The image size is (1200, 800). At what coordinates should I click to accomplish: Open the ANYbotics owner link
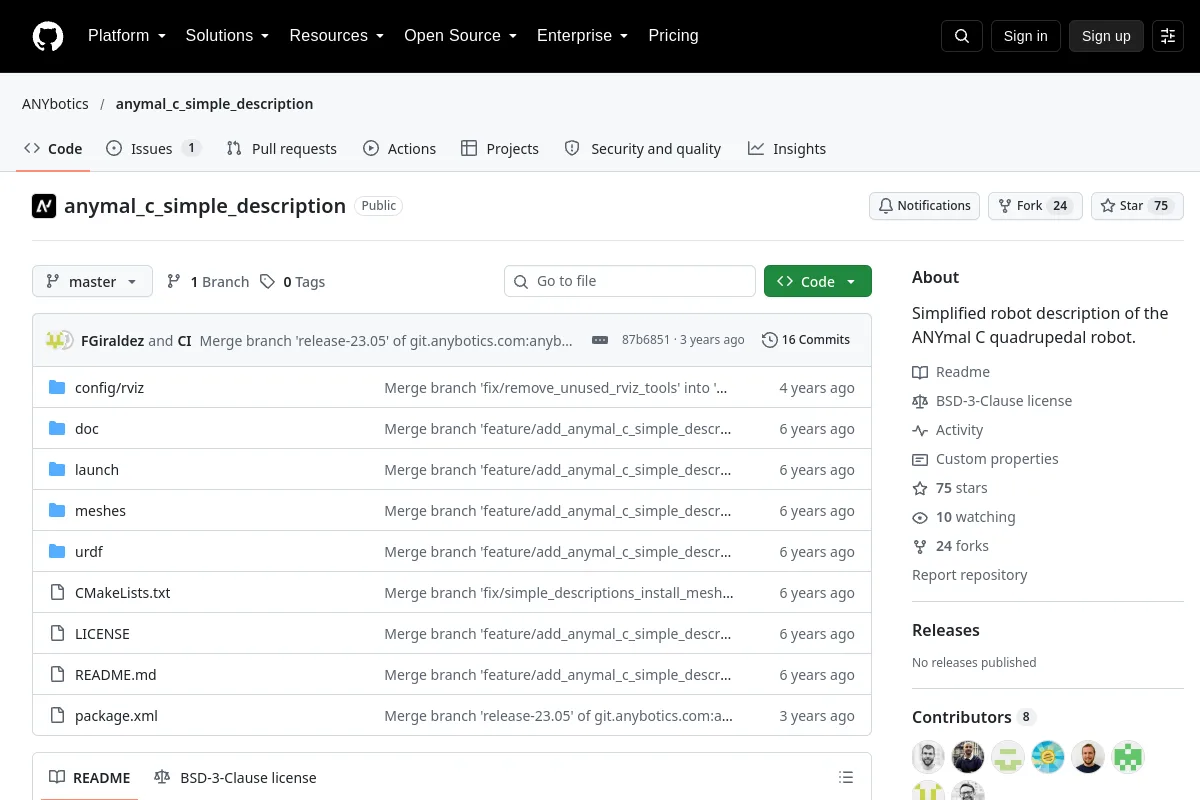click(55, 104)
